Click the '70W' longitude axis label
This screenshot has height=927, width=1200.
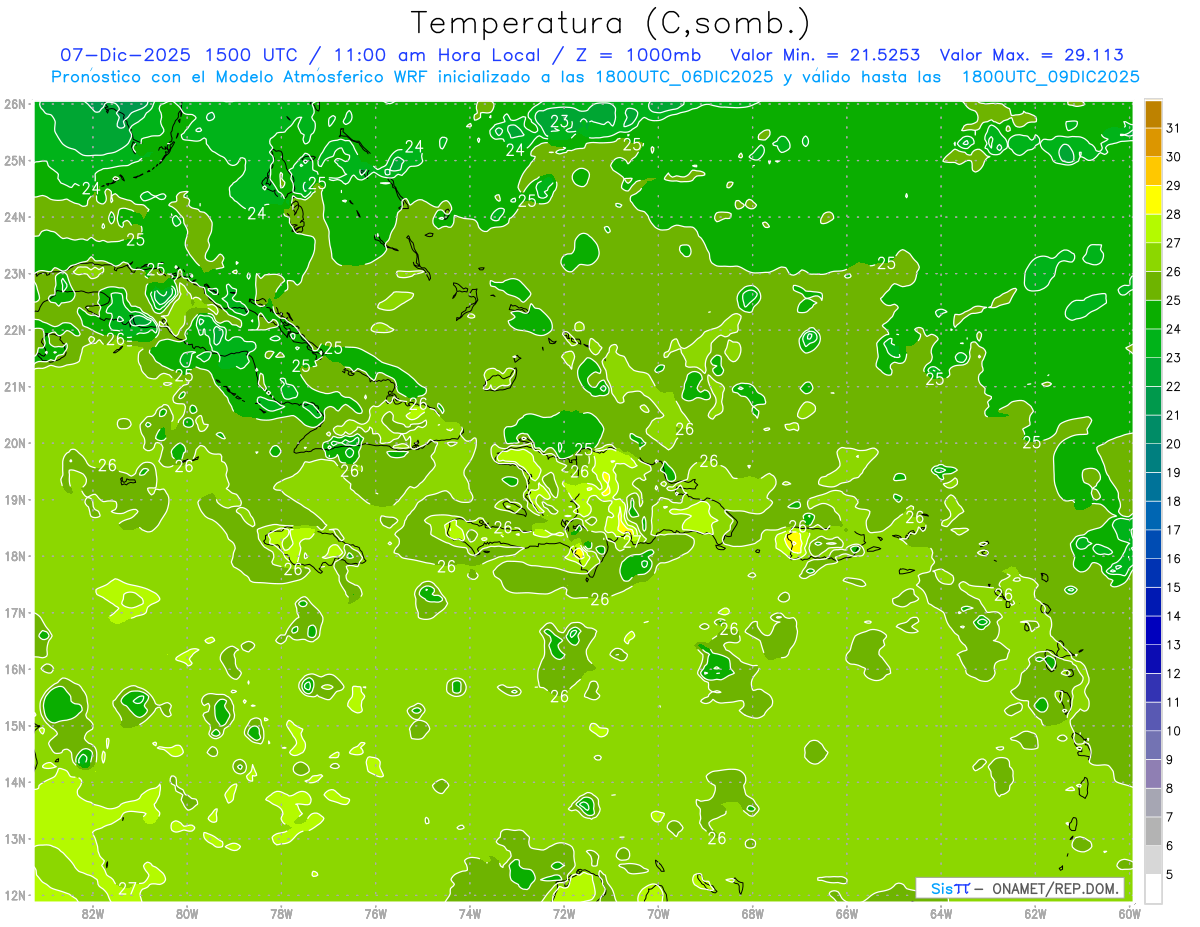[x=658, y=913]
